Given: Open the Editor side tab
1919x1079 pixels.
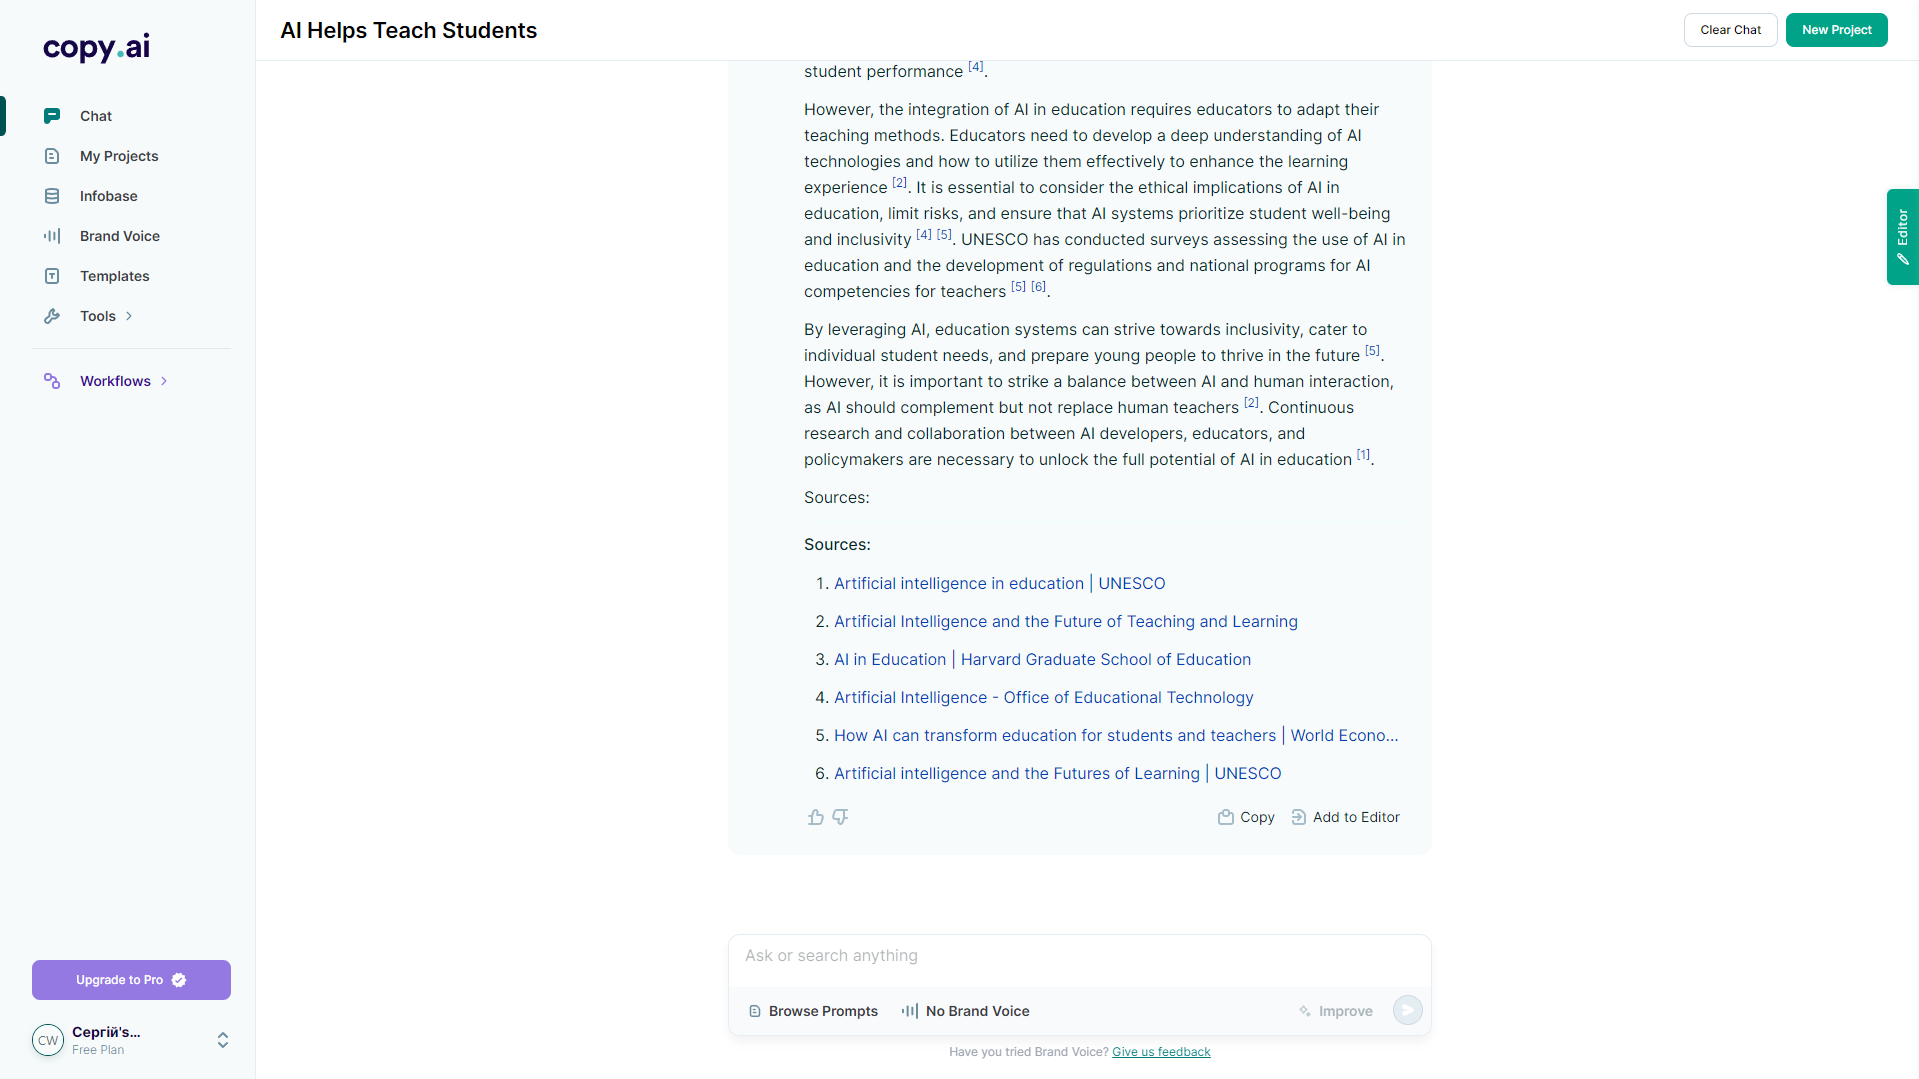Looking at the screenshot, I should tap(1902, 237).
